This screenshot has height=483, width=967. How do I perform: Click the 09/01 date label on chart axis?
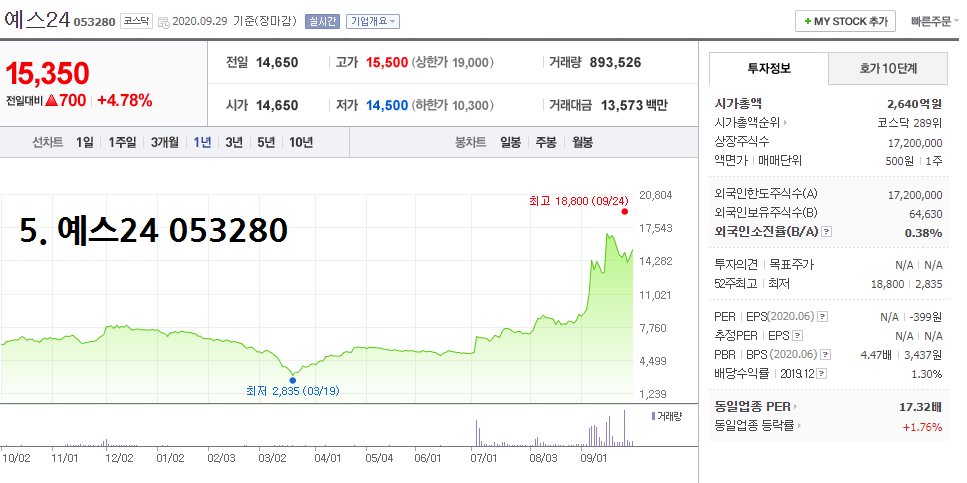coord(593,458)
